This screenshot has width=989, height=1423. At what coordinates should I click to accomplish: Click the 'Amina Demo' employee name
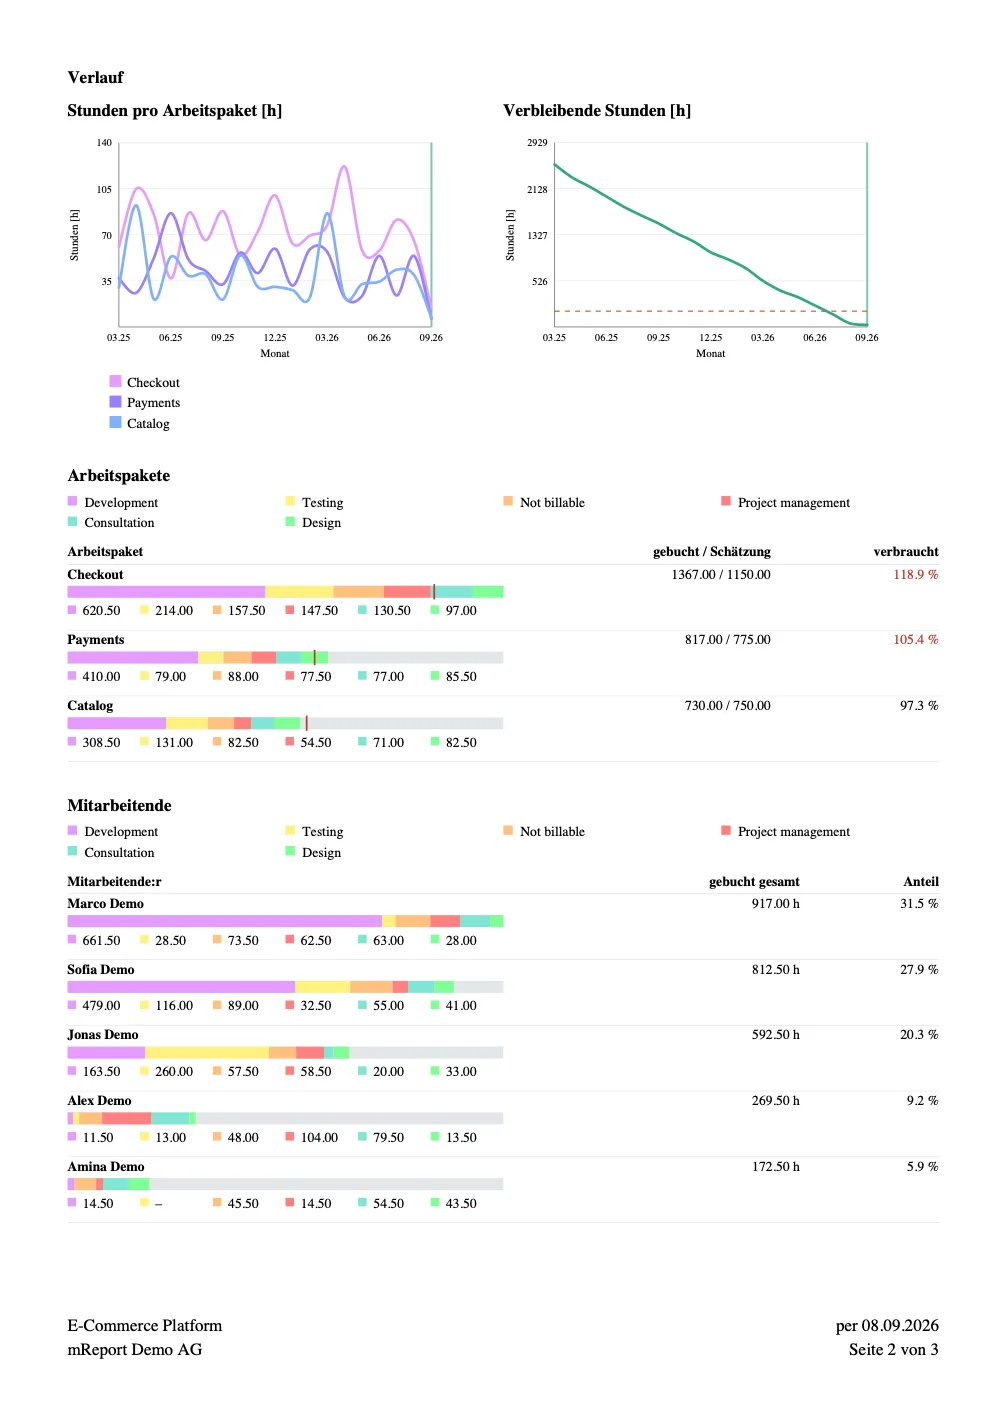coord(106,1166)
